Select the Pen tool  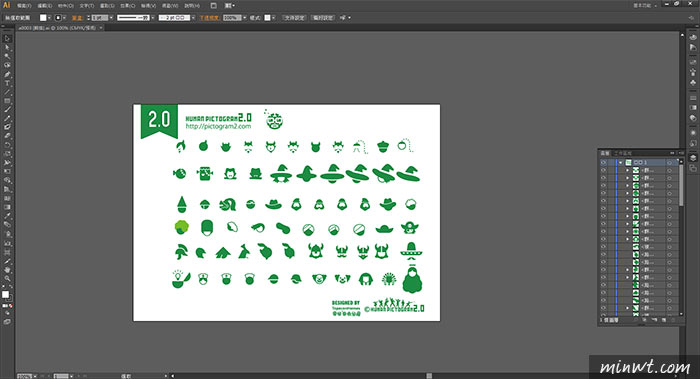(x=7, y=75)
